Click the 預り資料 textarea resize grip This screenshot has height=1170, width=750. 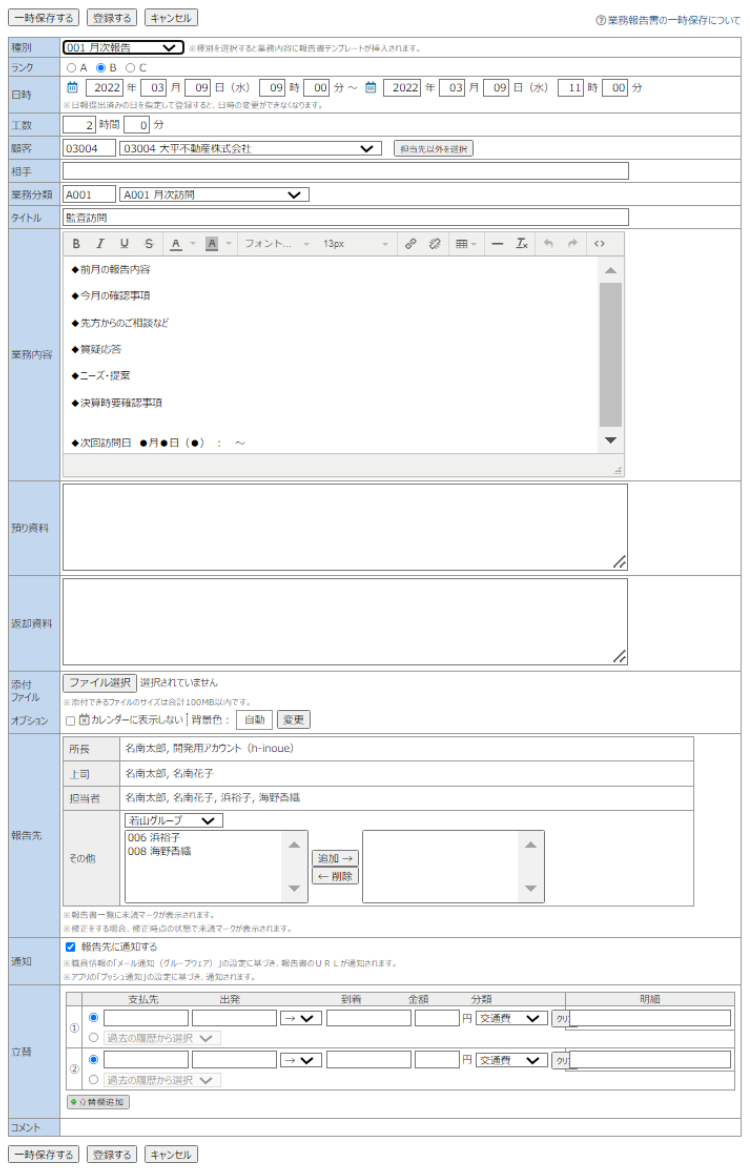click(619, 562)
